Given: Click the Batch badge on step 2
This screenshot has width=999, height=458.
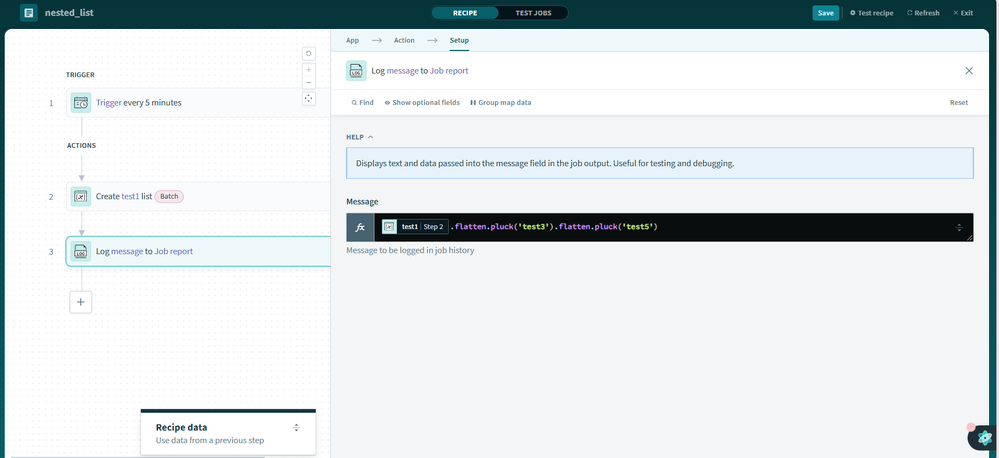Looking at the screenshot, I should [x=169, y=196].
